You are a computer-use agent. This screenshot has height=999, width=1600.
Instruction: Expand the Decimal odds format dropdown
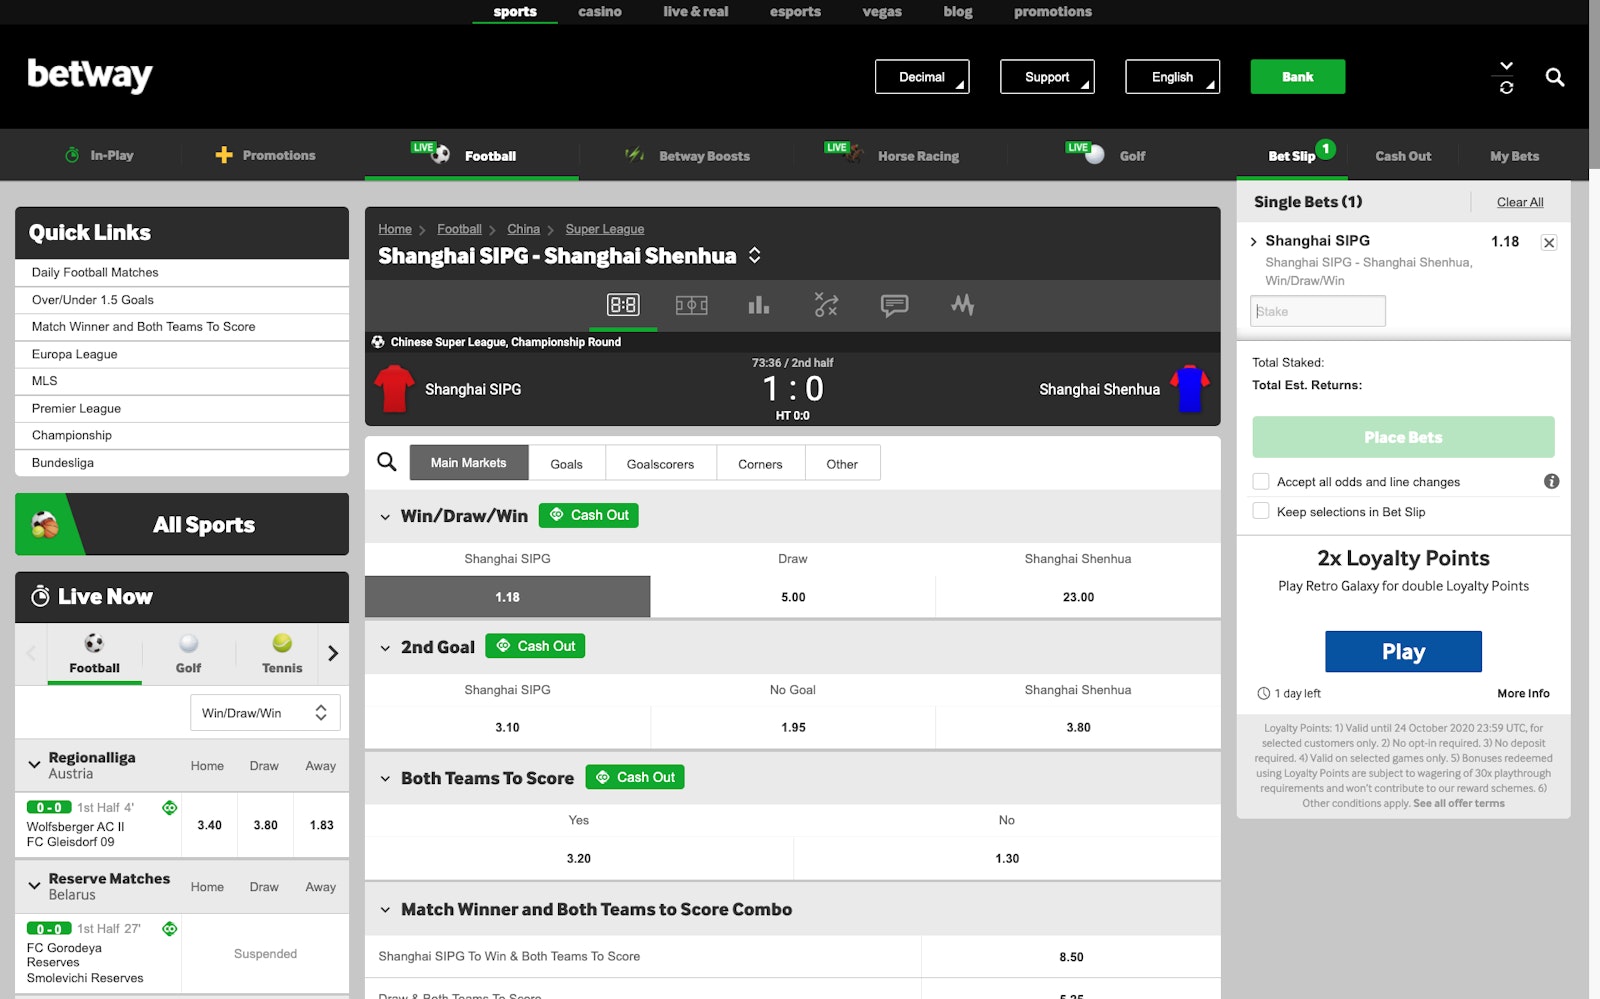pyautogui.click(x=921, y=76)
